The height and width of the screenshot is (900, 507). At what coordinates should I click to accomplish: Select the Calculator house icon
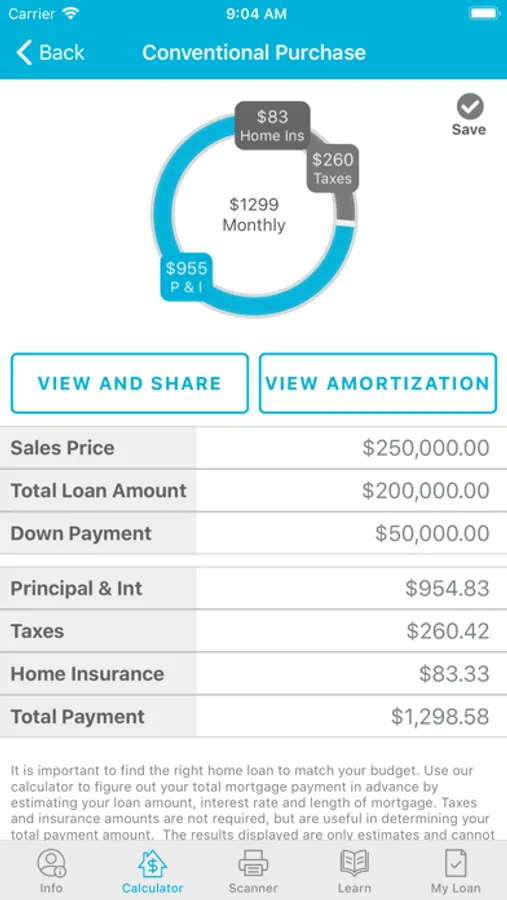pos(152,863)
